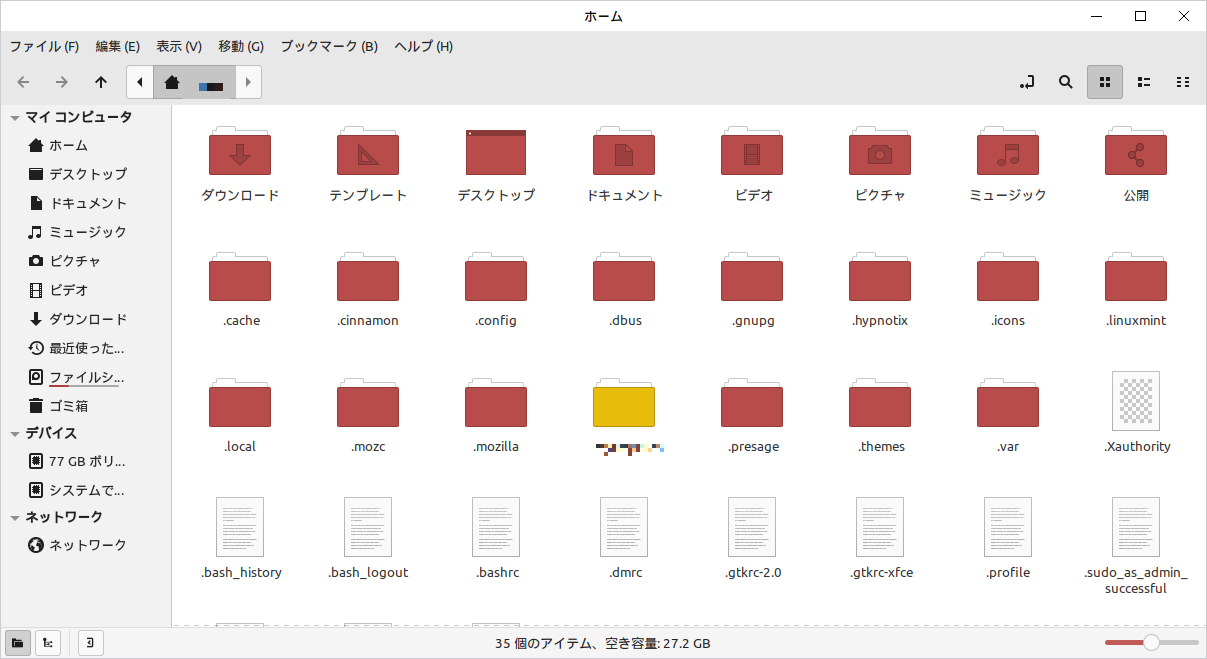Open the 編集 (E) menu

tap(118, 46)
